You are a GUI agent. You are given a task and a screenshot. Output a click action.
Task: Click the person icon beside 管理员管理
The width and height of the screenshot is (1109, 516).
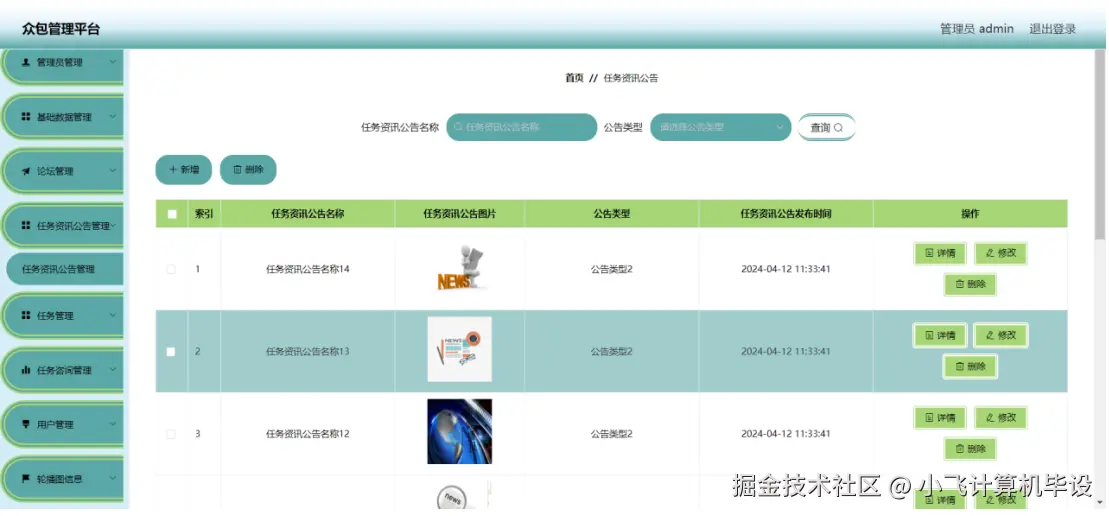26,62
